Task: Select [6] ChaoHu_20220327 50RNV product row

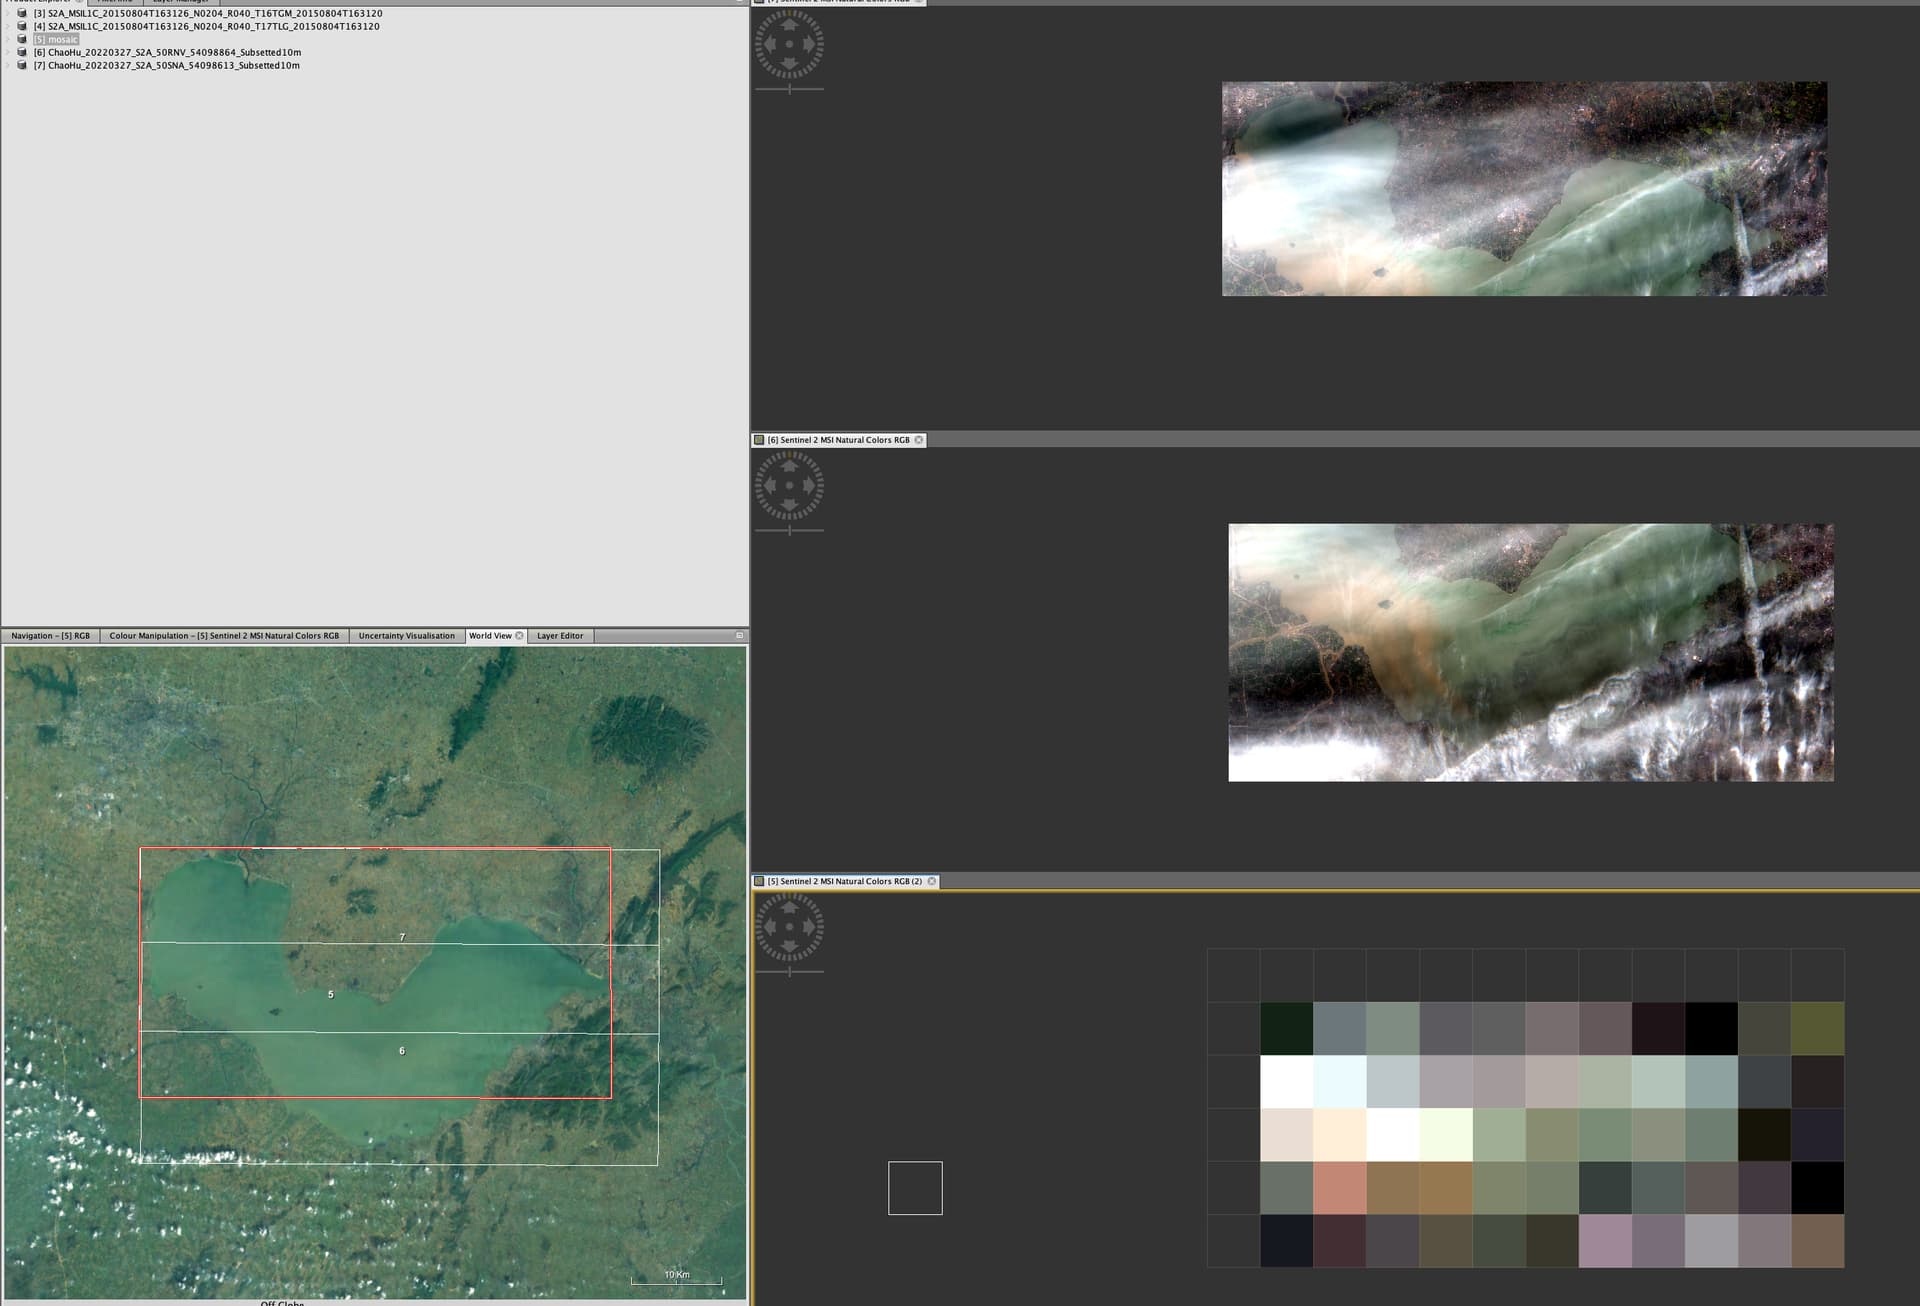Action: pyautogui.click(x=167, y=52)
